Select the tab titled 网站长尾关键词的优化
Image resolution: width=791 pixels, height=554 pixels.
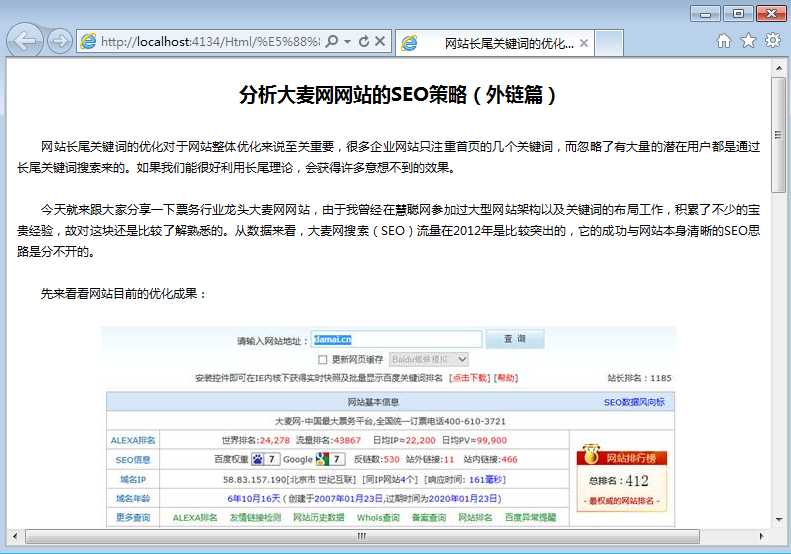point(494,43)
